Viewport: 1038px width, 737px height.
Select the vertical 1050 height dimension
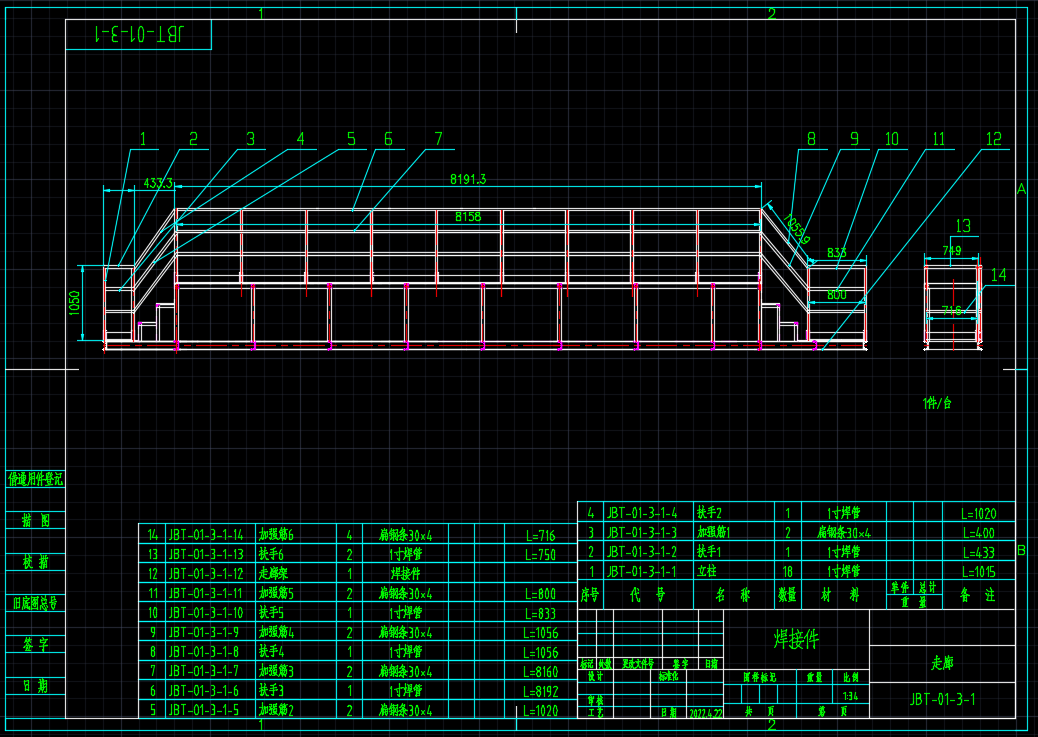(74, 303)
